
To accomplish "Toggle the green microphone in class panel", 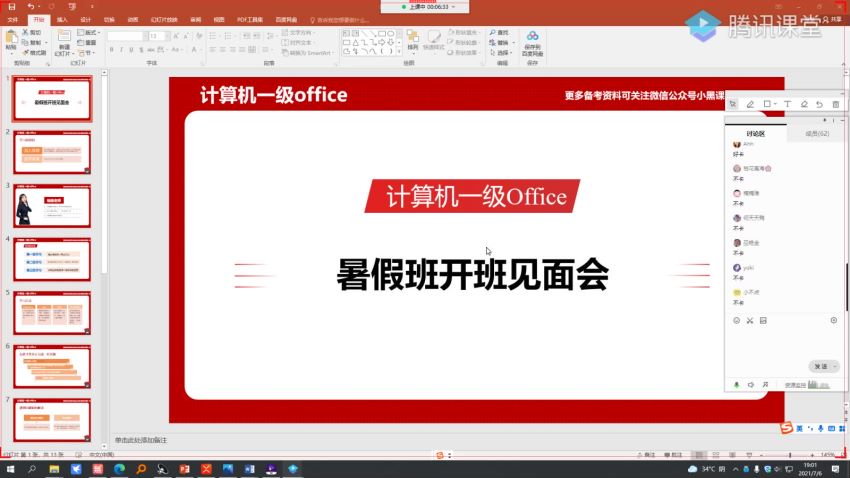I will click(737, 385).
